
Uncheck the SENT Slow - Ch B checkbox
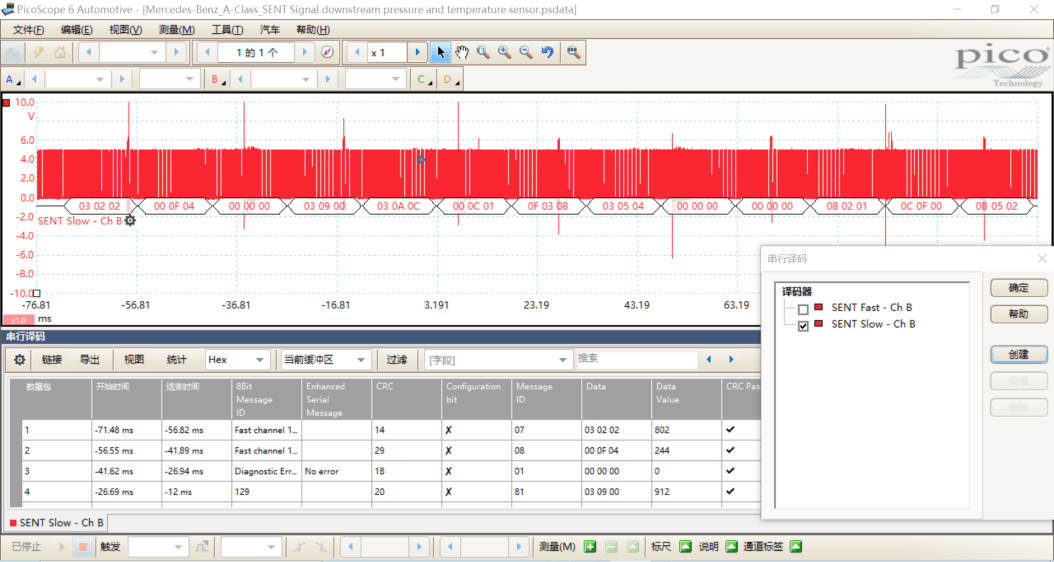pyautogui.click(x=803, y=326)
